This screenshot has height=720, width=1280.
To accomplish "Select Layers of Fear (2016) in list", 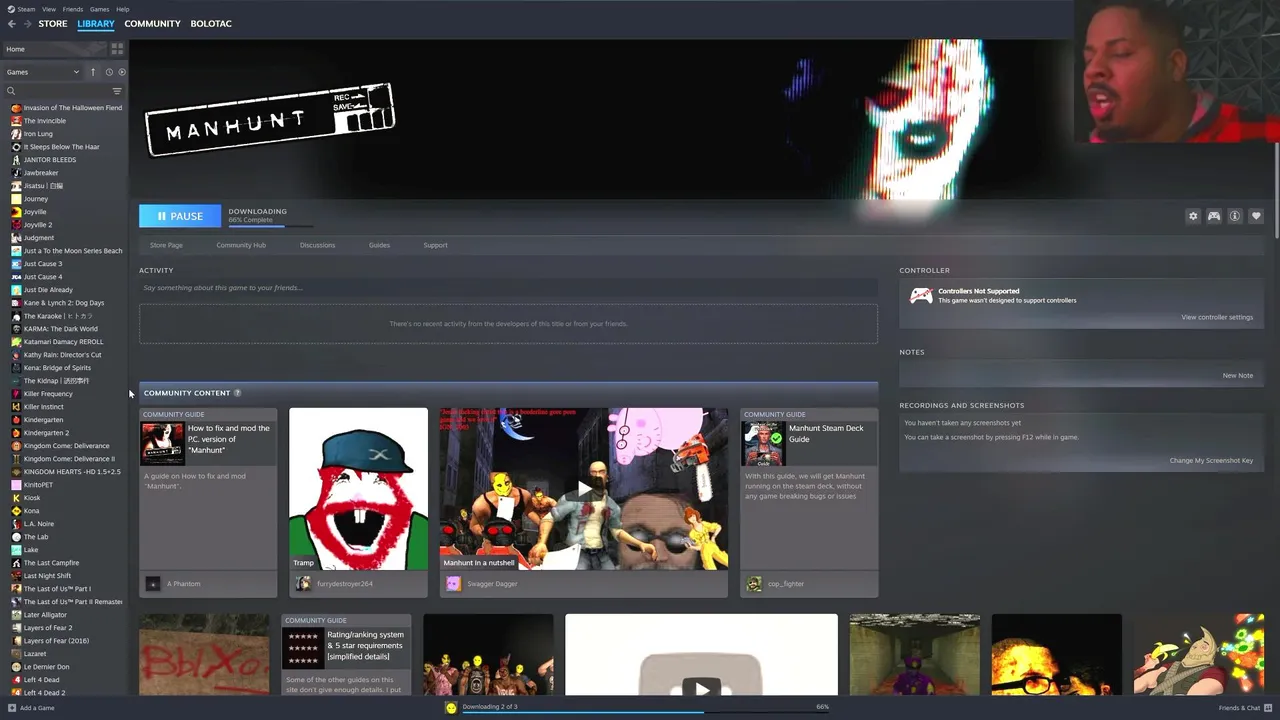I will click(56, 641).
